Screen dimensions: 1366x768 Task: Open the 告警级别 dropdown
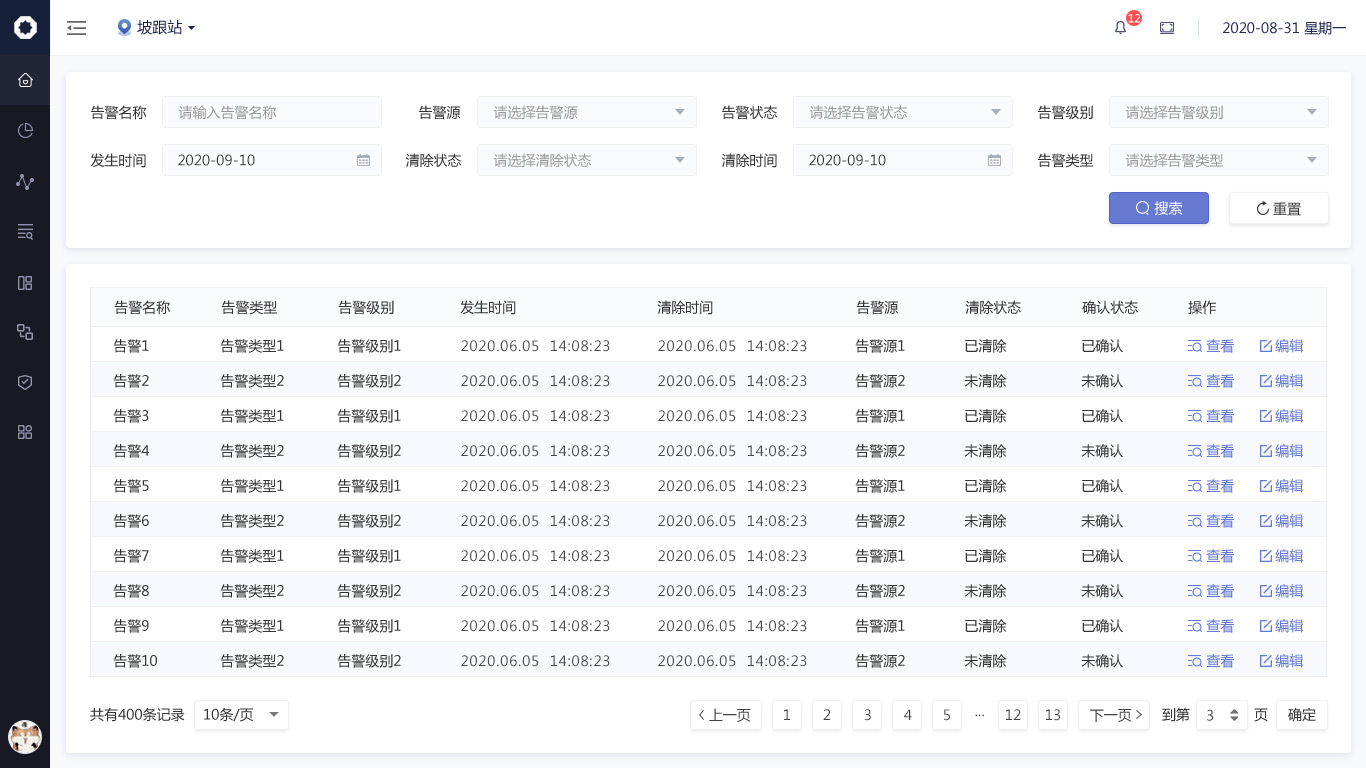1218,112
